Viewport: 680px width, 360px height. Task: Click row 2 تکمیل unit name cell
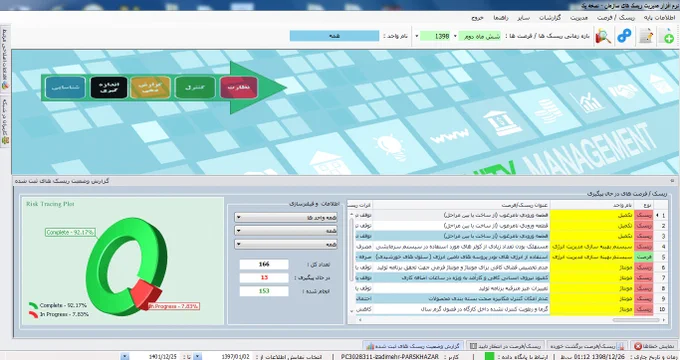click(x=592, y=226)
